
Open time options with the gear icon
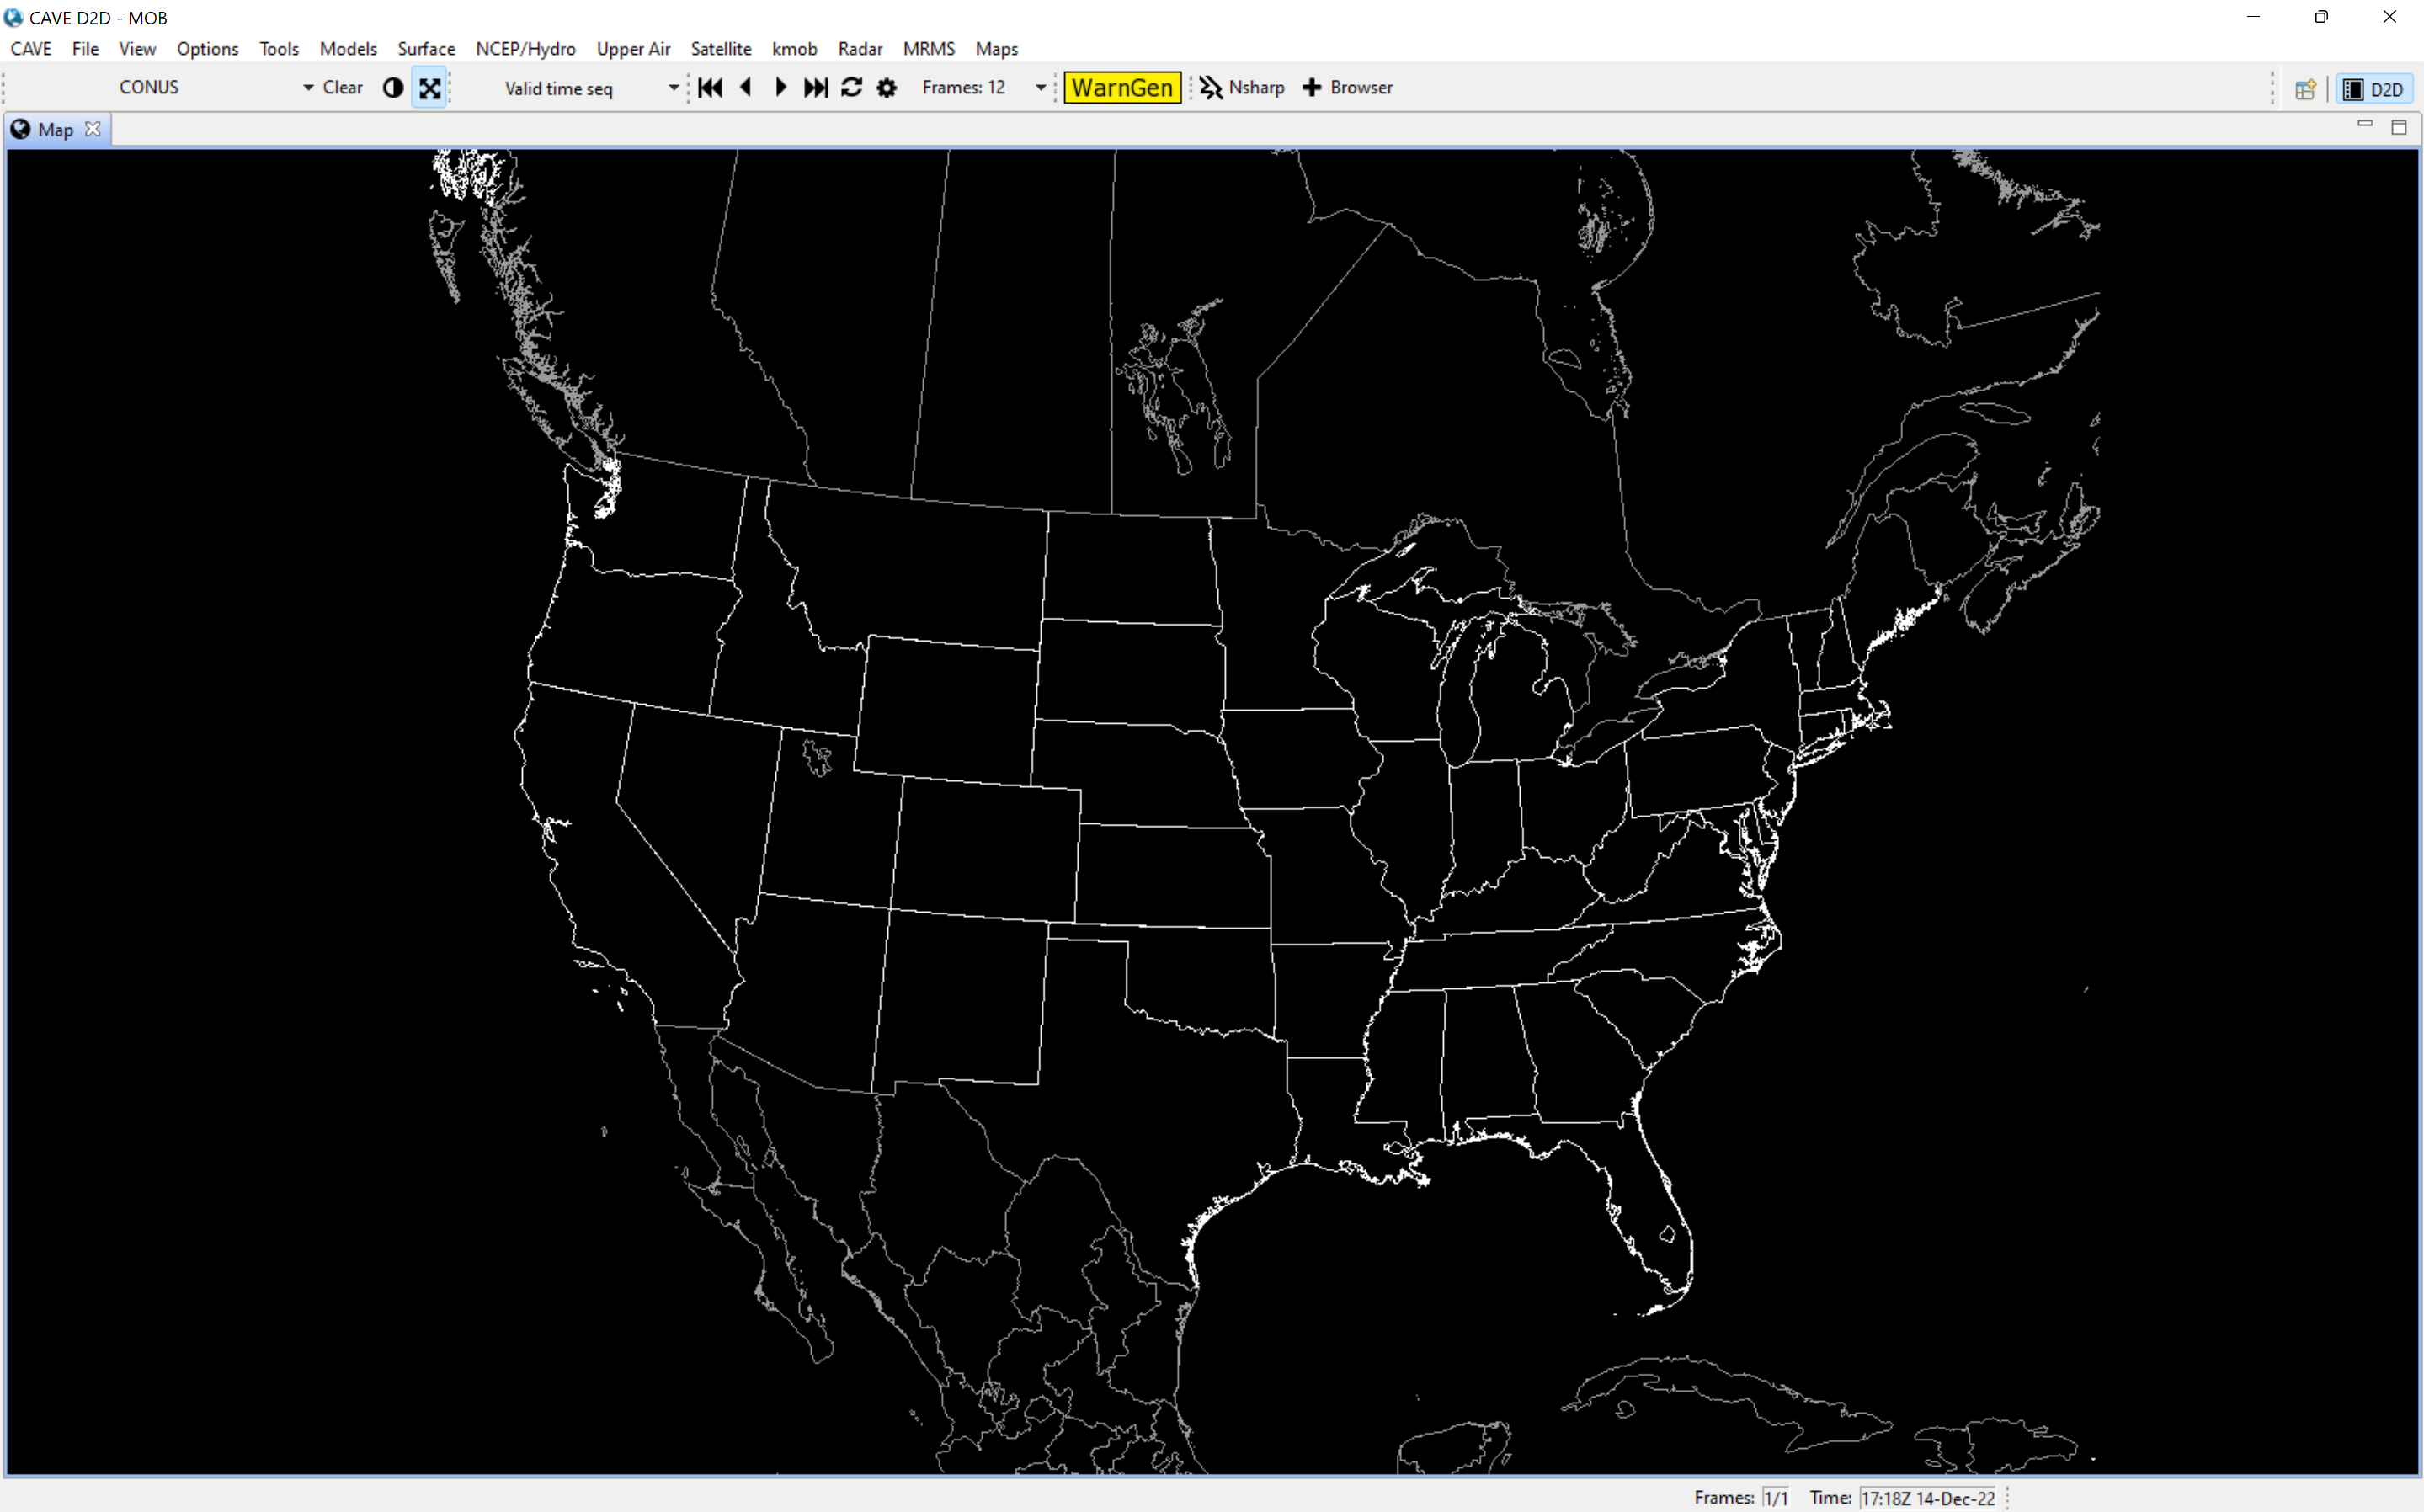[887, 88]
